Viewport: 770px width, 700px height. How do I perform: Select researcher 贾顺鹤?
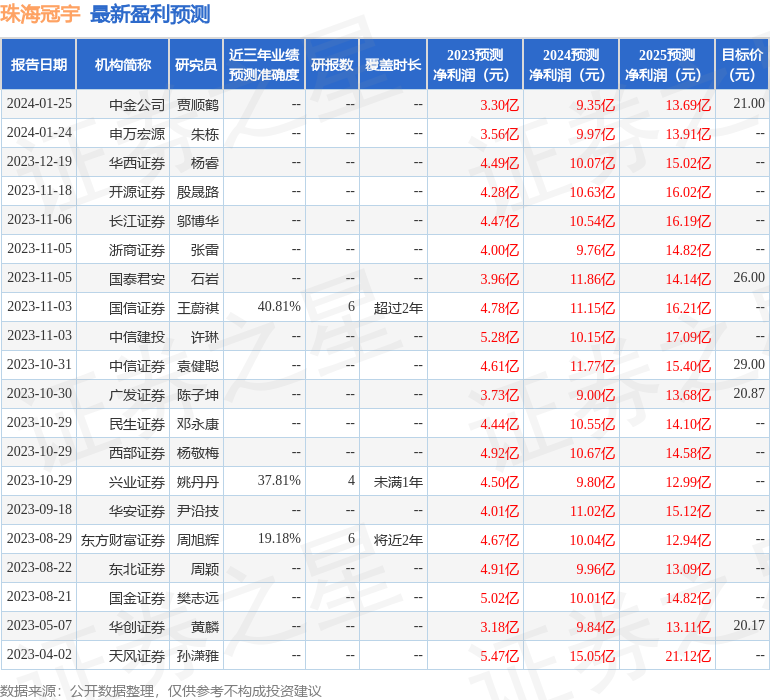(197, 105)
